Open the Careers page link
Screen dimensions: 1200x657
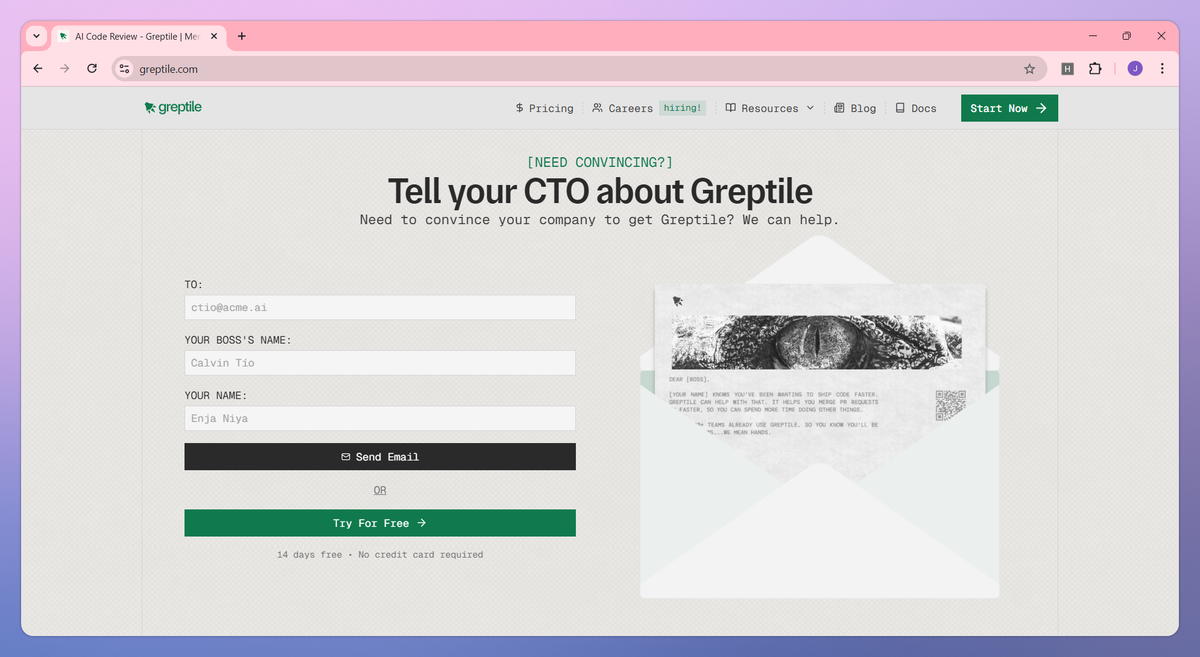pyautogui.click(x=622, y=108)
